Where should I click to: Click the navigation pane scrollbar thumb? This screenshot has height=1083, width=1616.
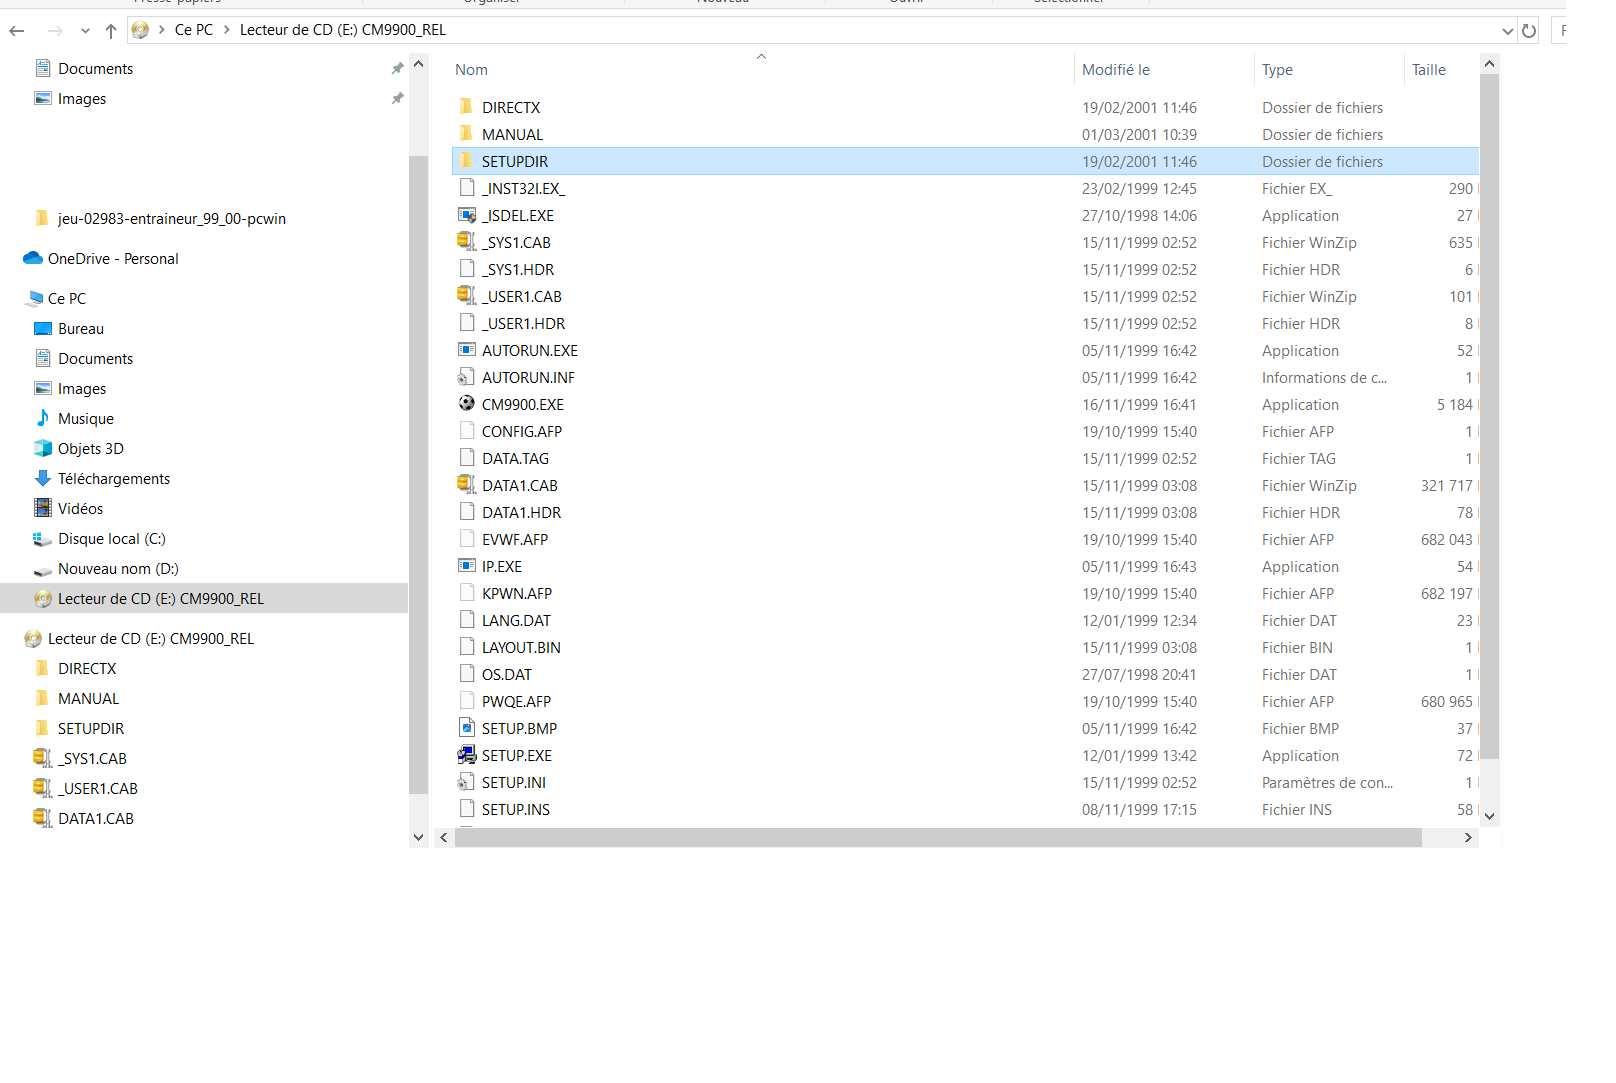click(418, 475)
